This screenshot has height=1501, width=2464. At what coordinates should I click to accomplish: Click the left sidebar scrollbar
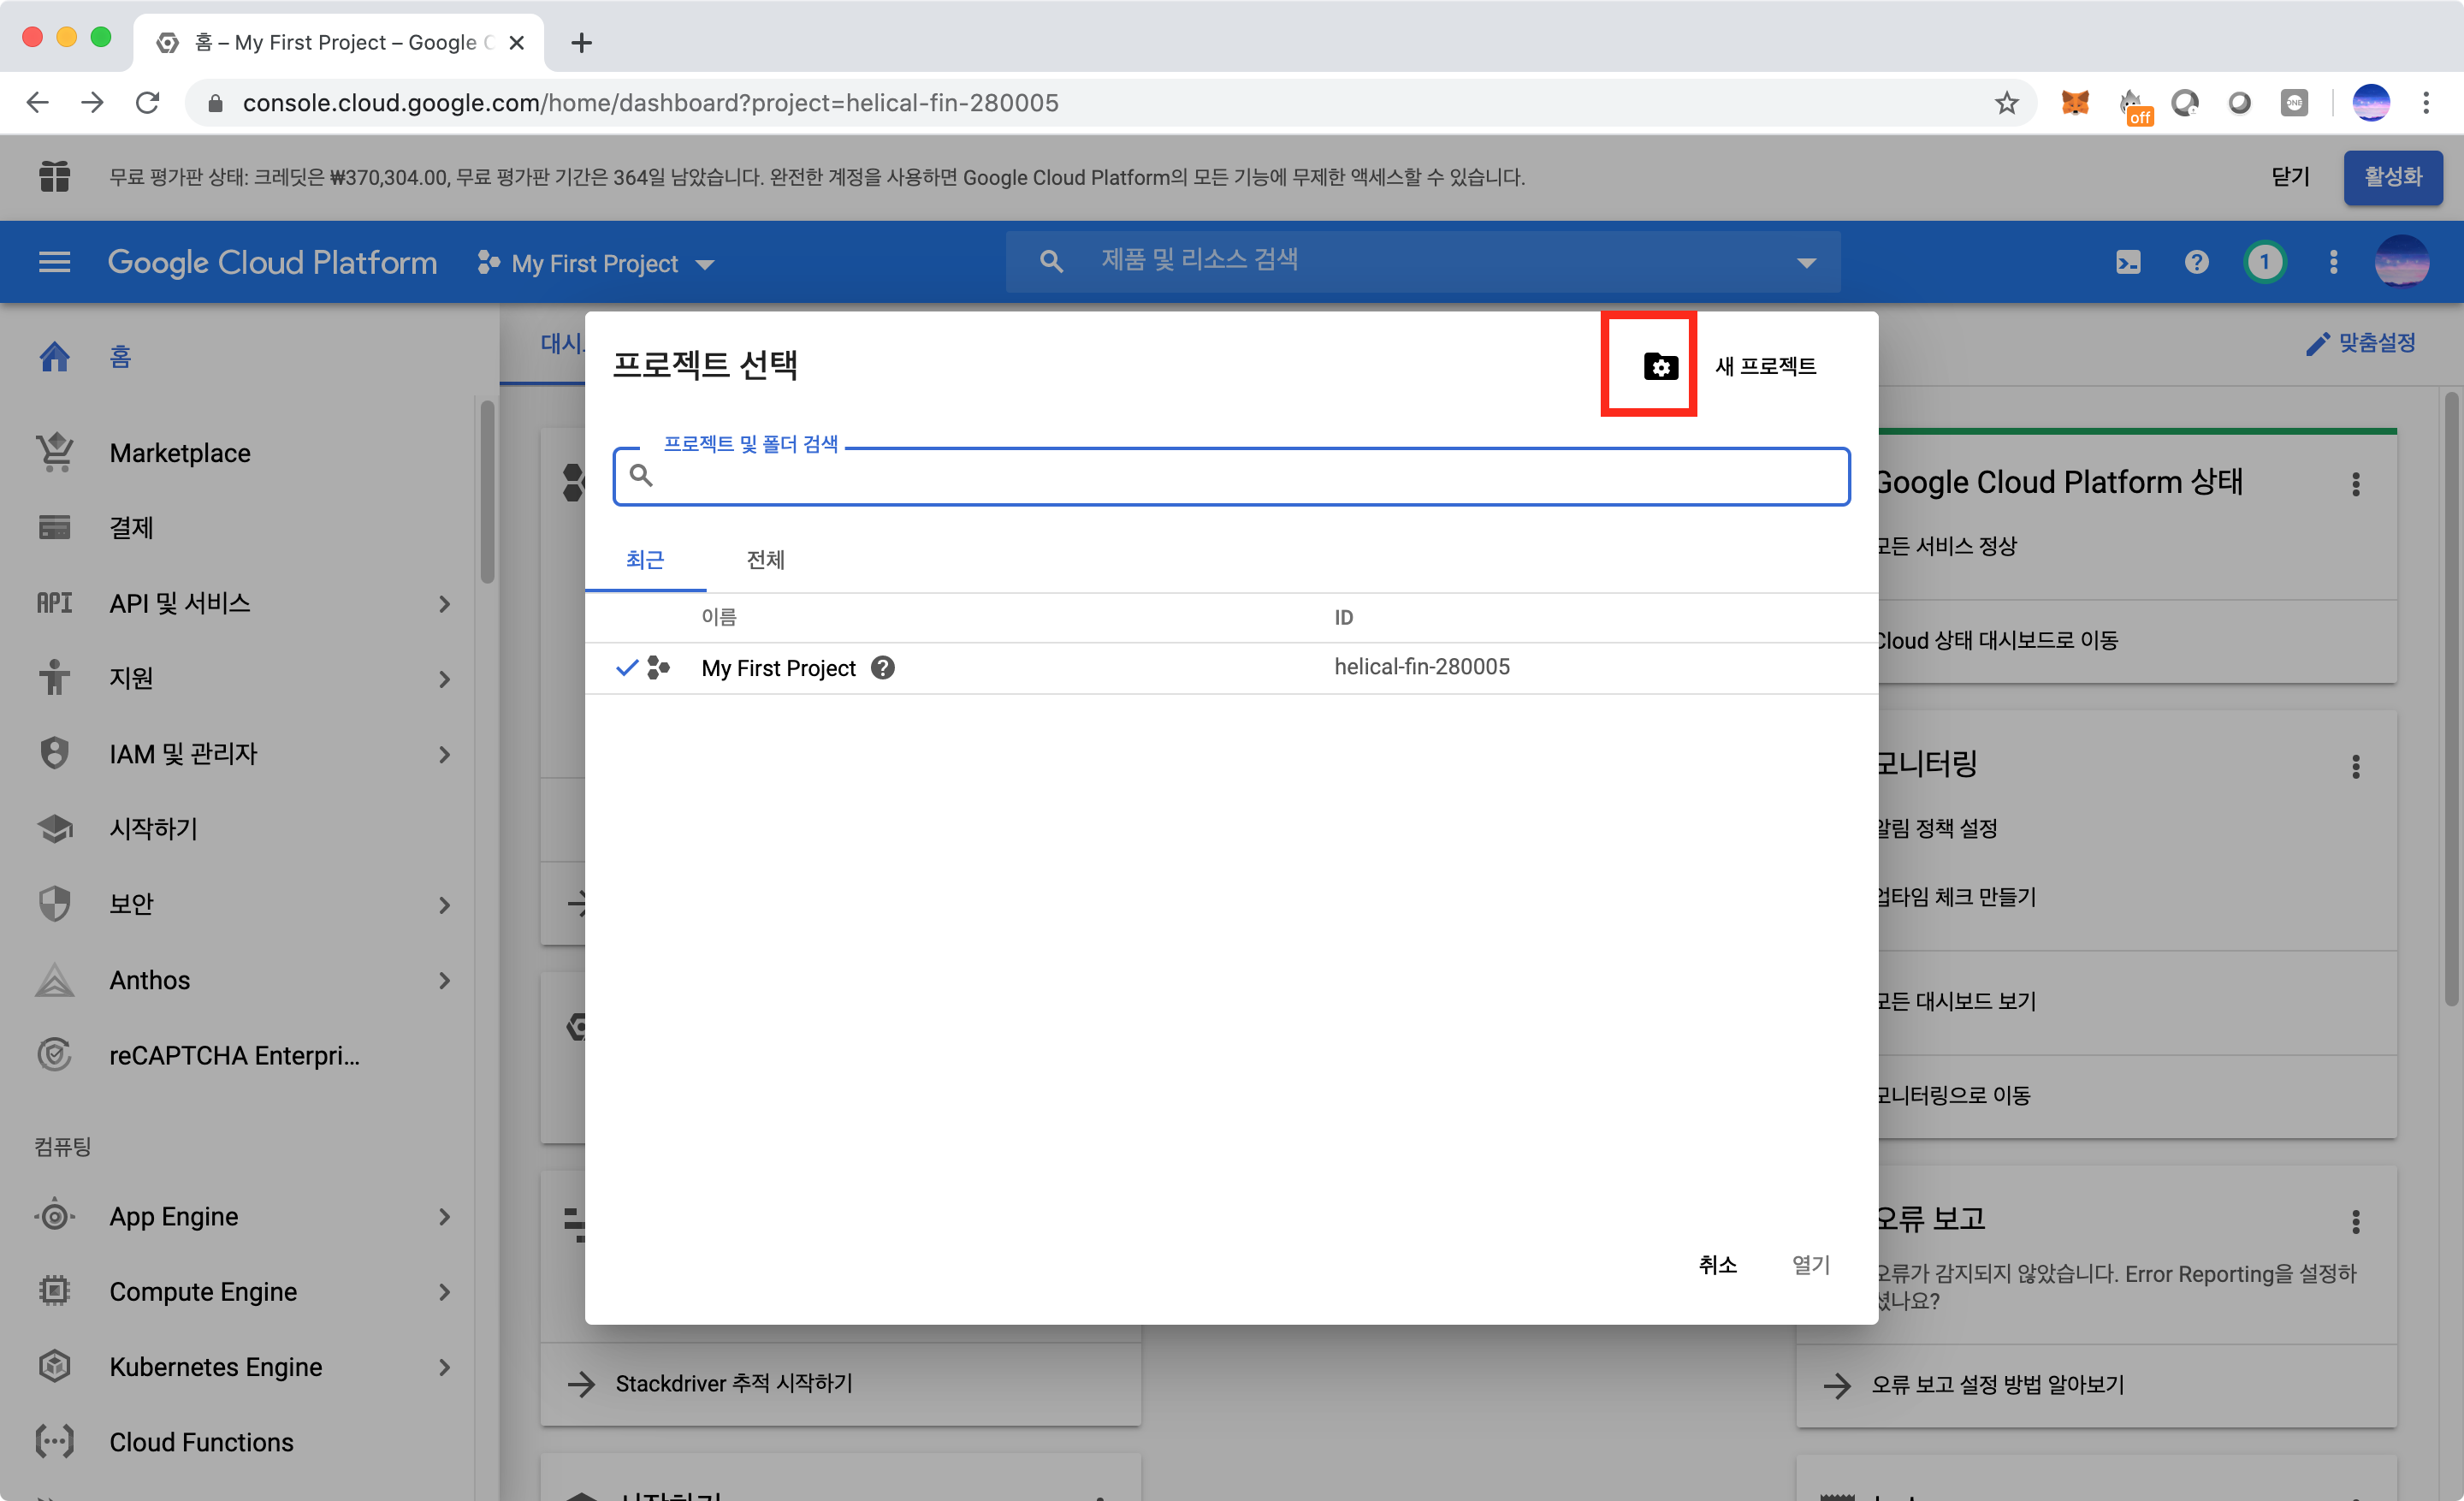487,490
